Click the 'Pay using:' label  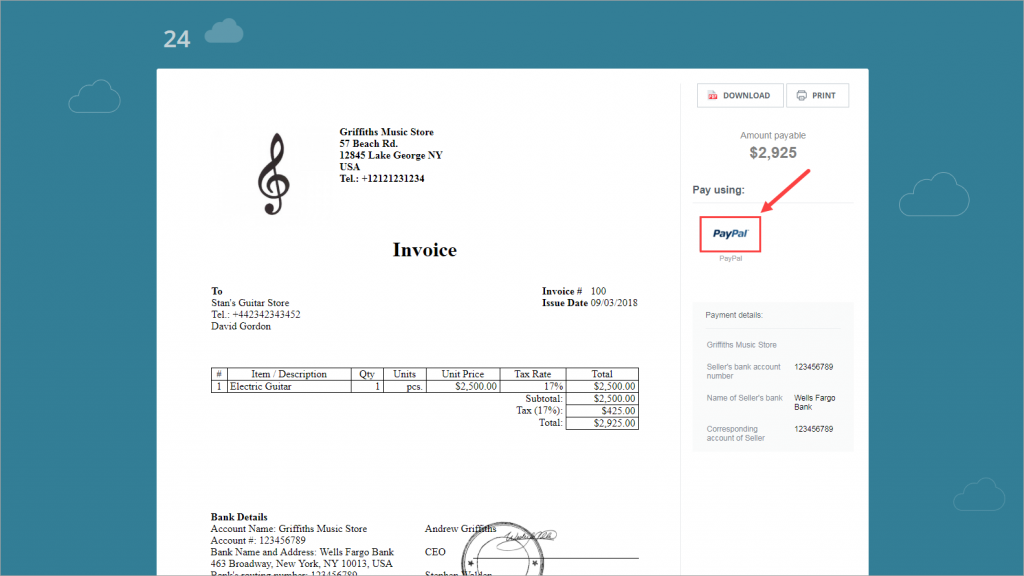[x=718, y=190]
